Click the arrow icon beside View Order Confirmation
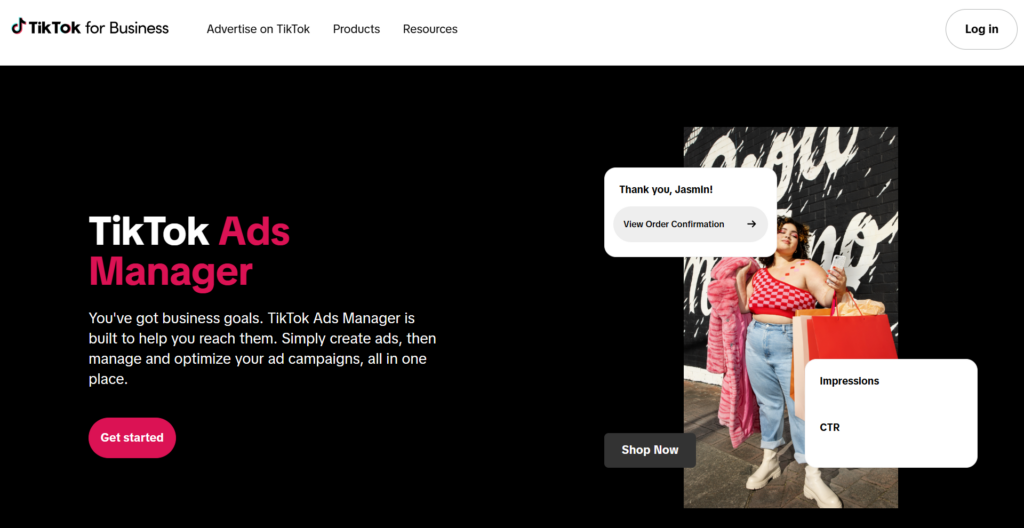This screenshot has width=1024, height=528. tap(751, 224)
